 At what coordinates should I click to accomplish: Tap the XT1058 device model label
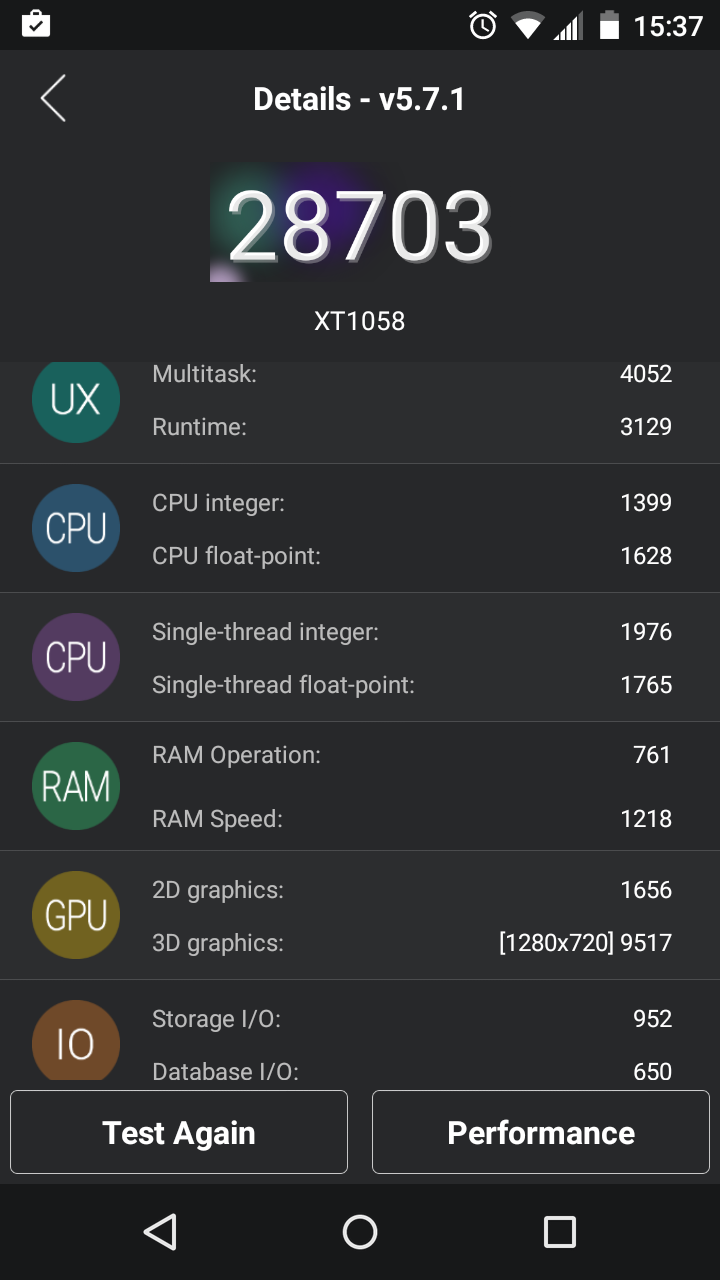coord(359,321)
